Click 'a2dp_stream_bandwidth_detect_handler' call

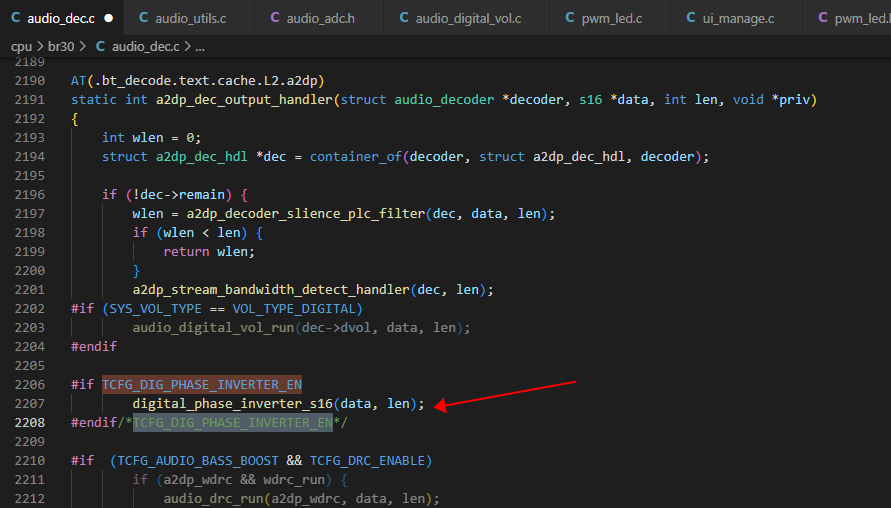point(271,290)
